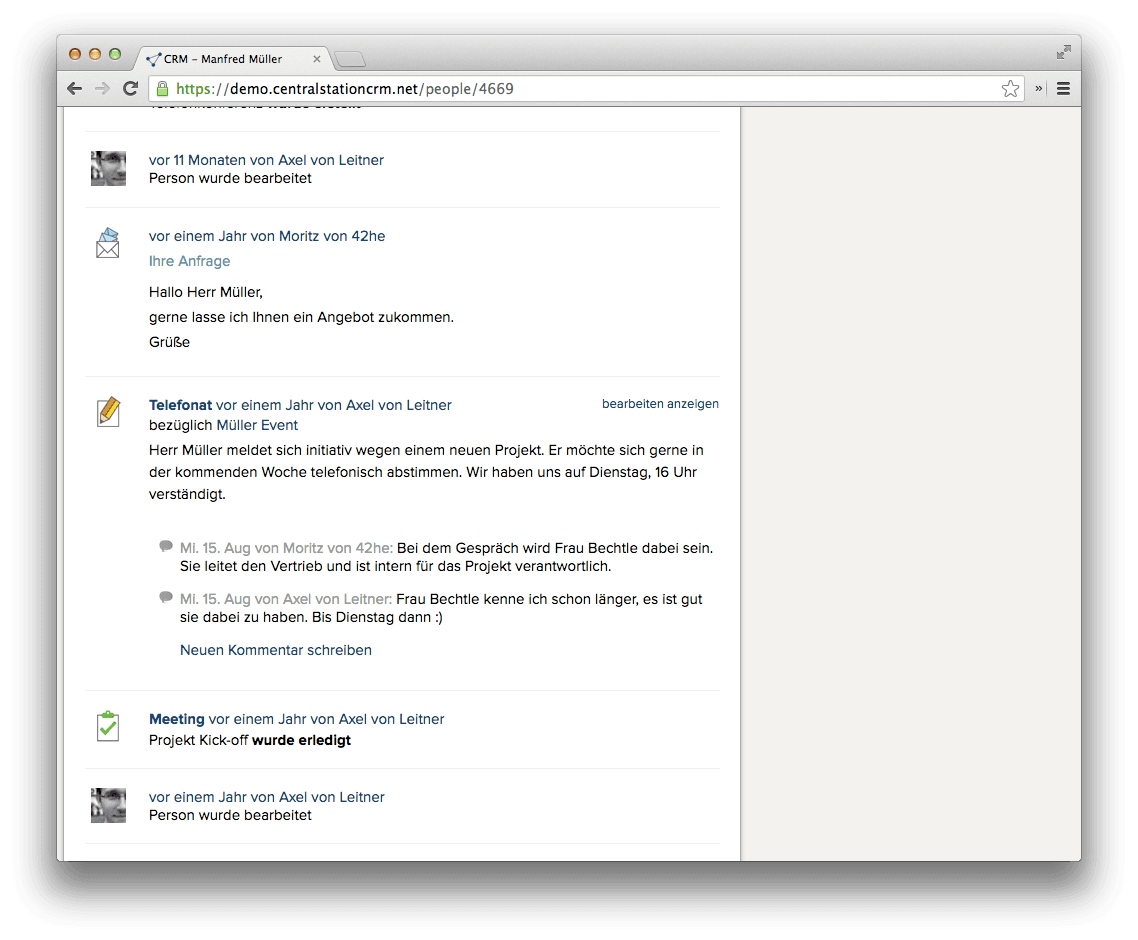Show hidden extensions via chevron overflow button
The image size is (1138, 940).
pos(1039,89)
